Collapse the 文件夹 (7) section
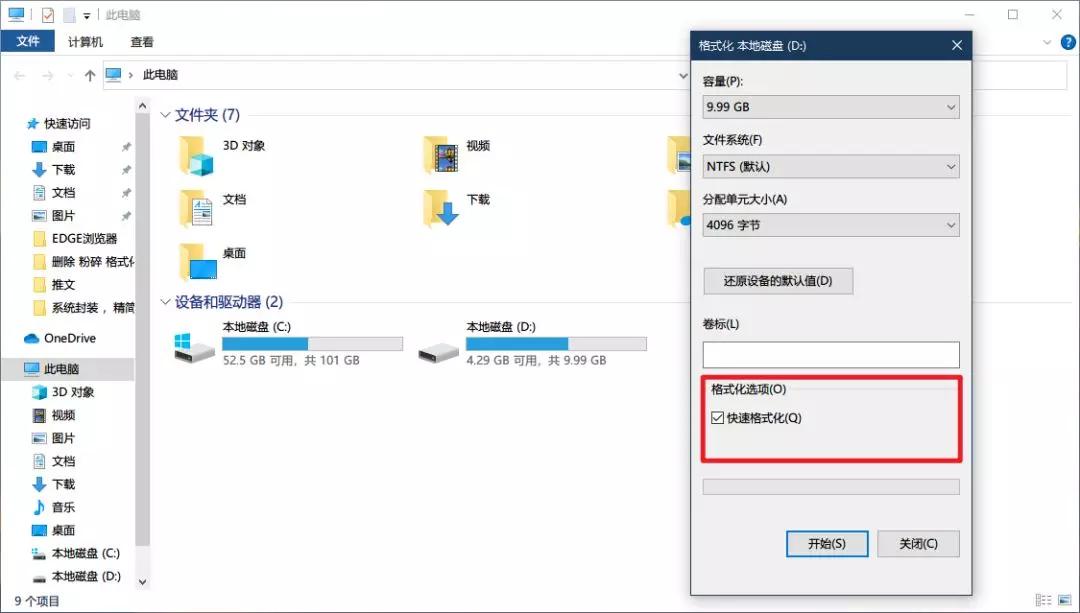This screenshot has width=1080, height=613. coord(164,115)
